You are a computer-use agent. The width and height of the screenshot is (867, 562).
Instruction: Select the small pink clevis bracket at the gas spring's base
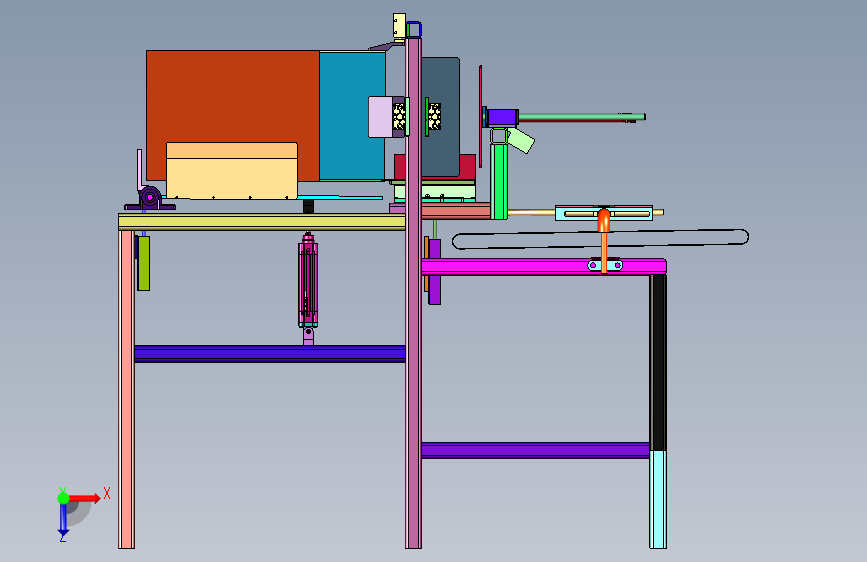pyautogui.click(x=309, y=336)
